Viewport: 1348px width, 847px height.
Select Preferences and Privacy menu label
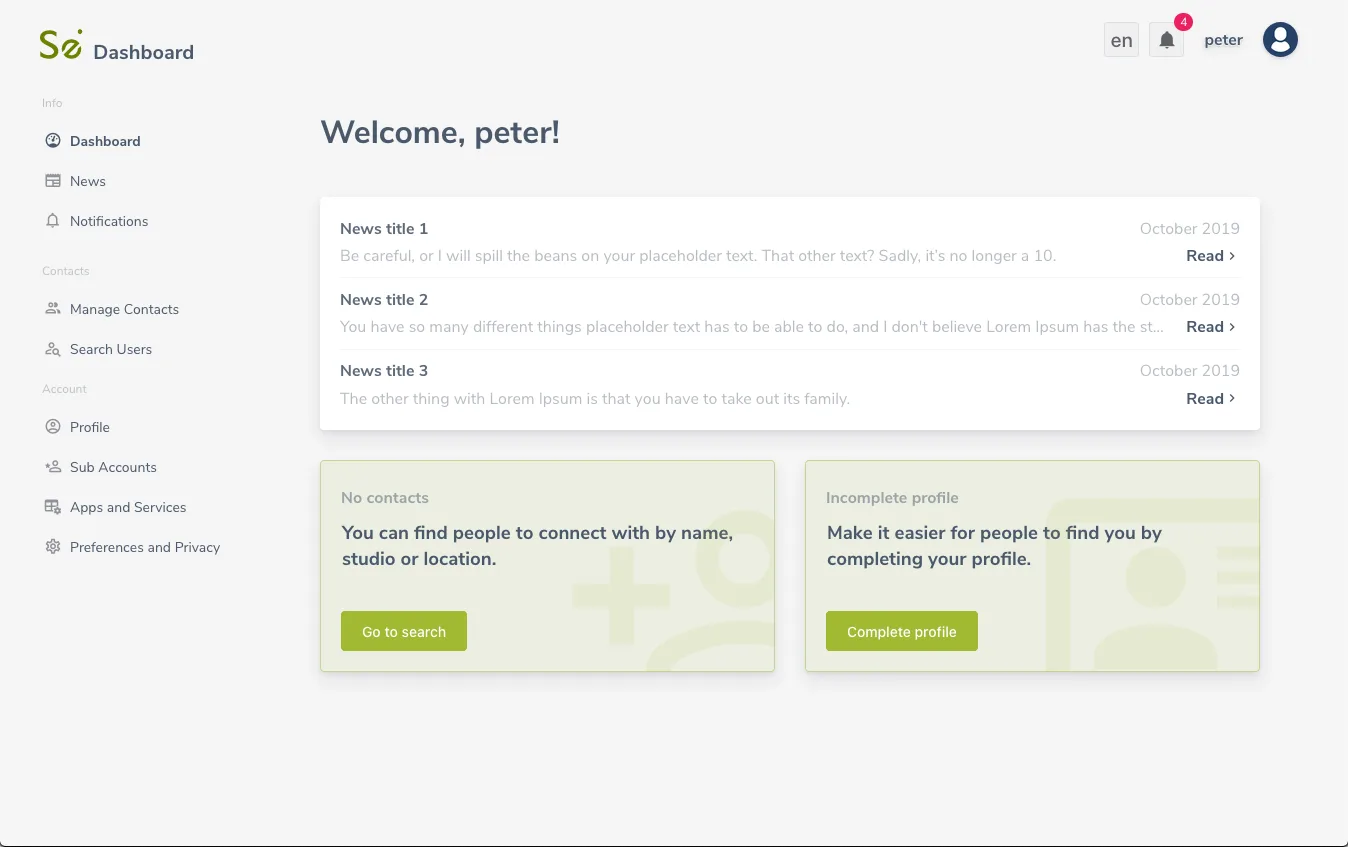point(145,547)
